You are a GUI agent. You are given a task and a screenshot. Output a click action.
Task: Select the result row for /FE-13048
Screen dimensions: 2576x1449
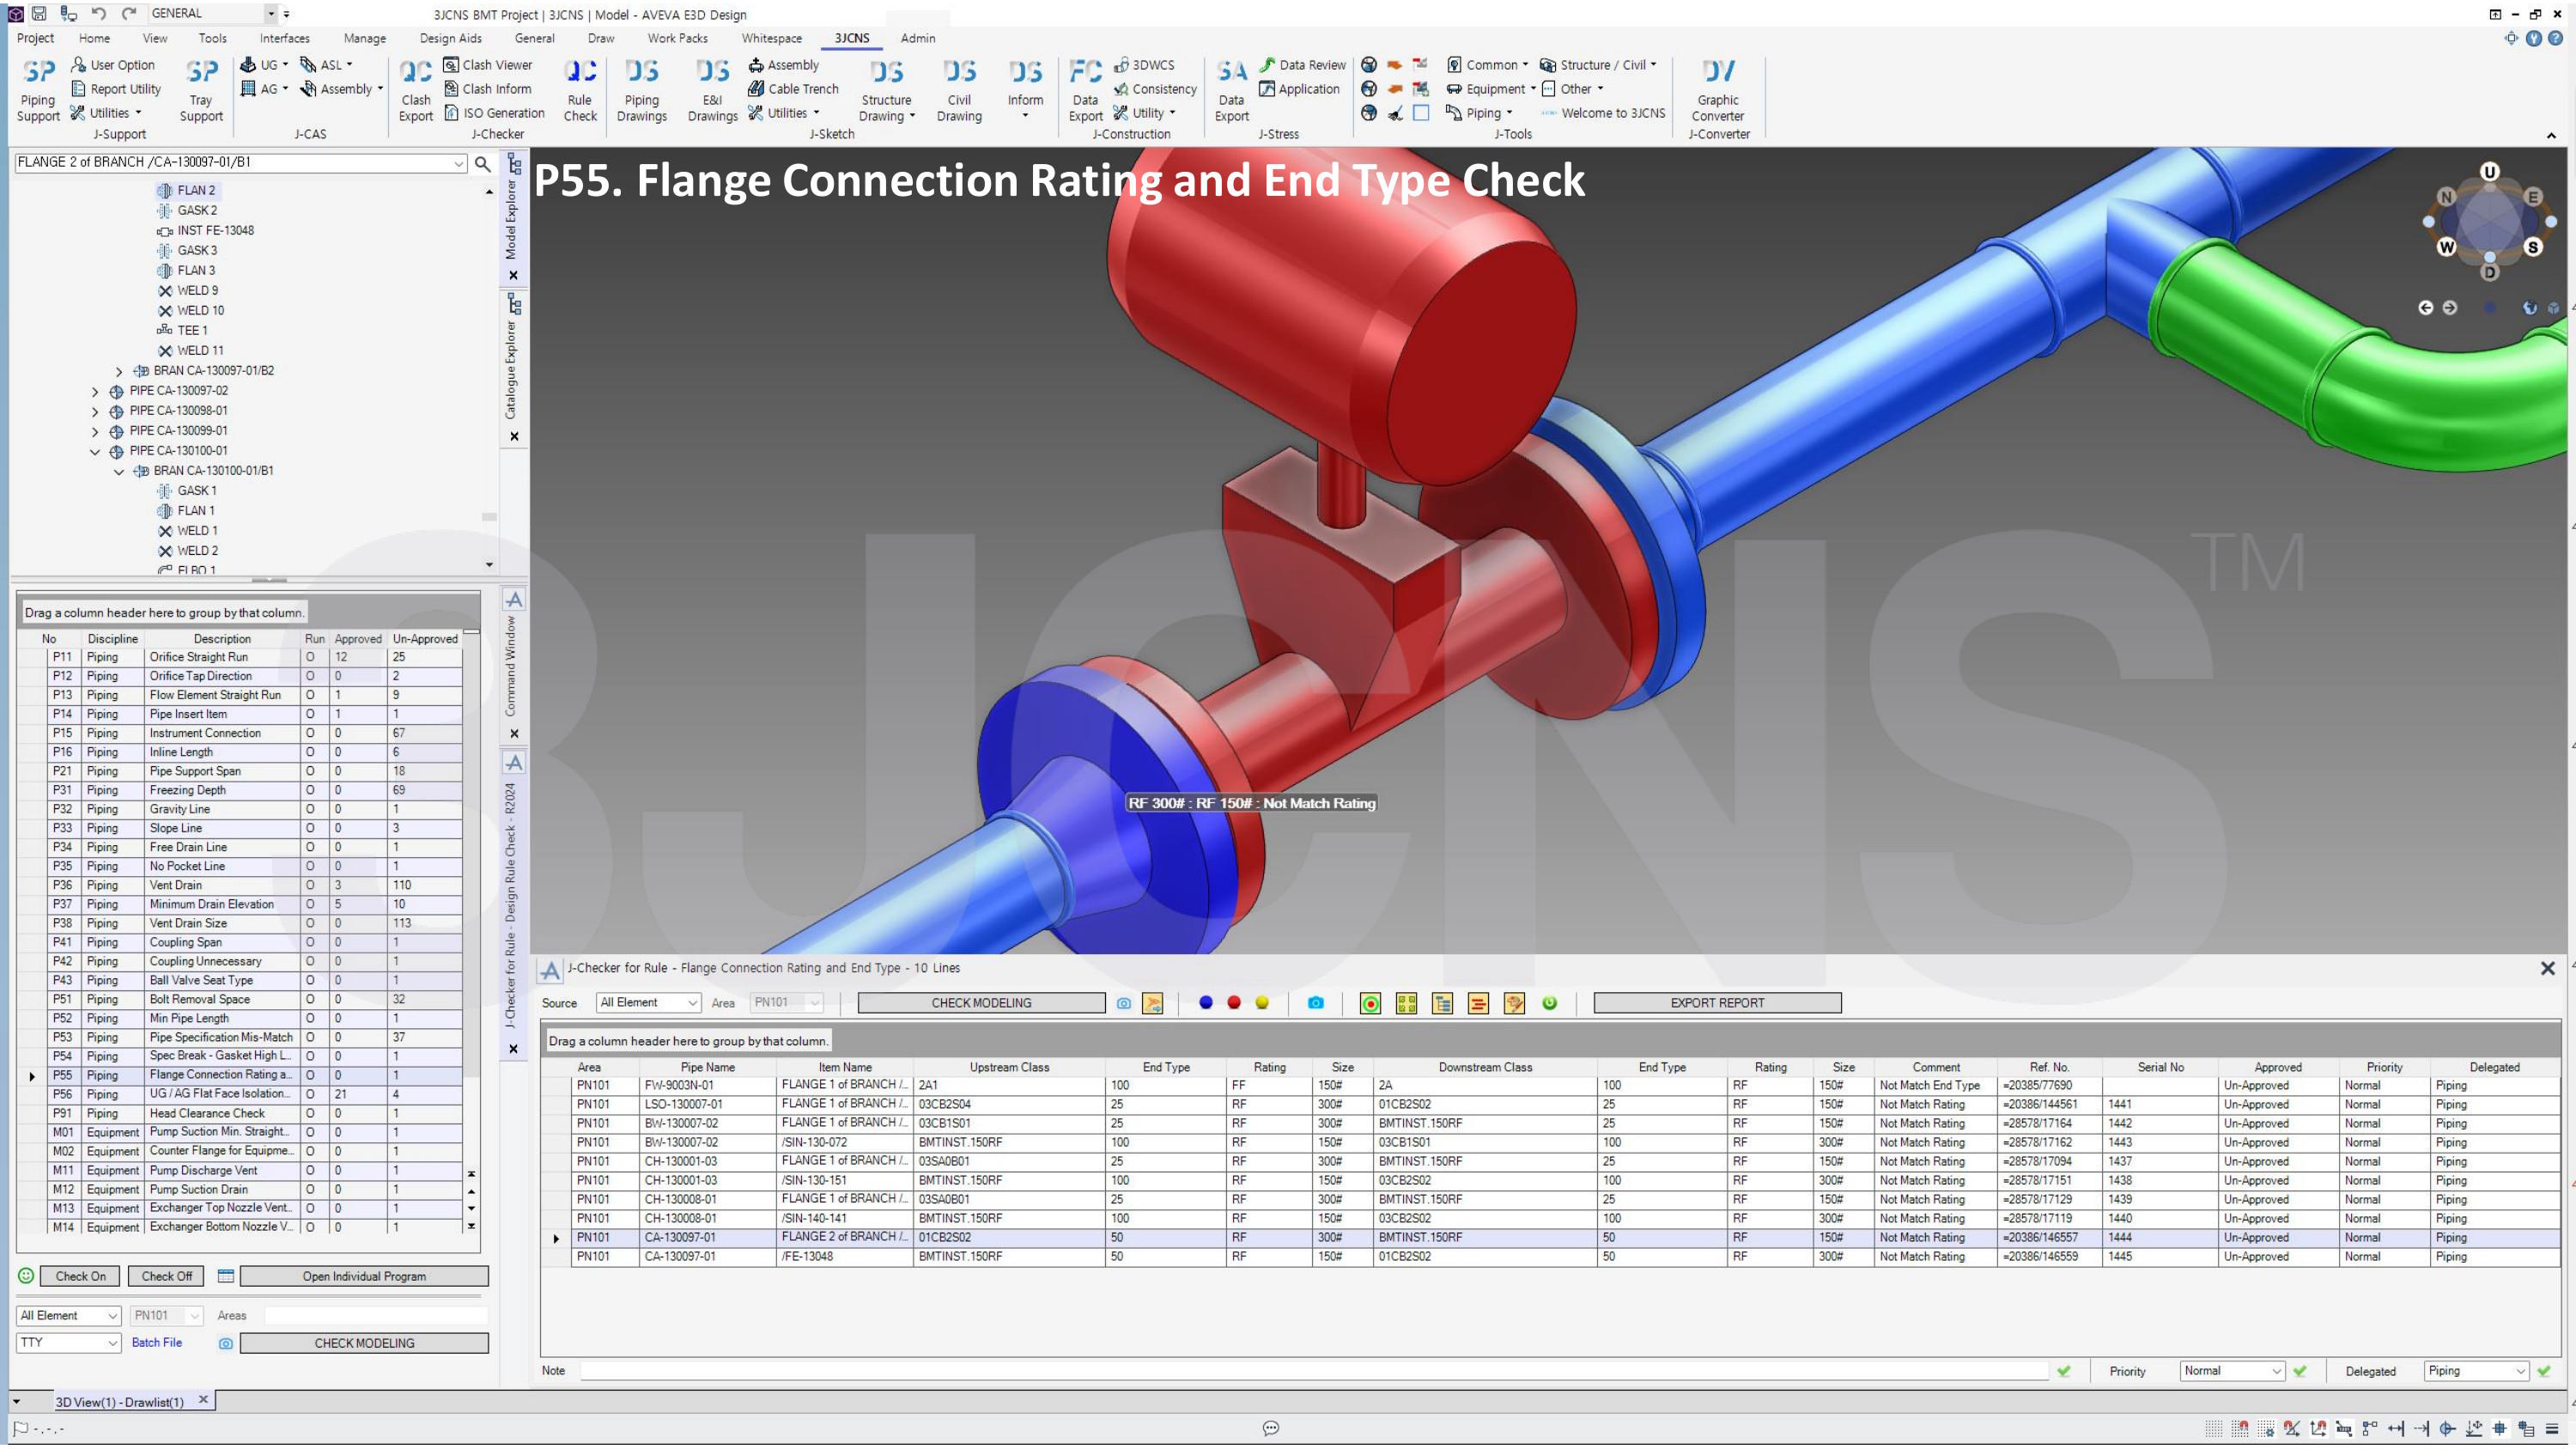pos(1565,1256)
